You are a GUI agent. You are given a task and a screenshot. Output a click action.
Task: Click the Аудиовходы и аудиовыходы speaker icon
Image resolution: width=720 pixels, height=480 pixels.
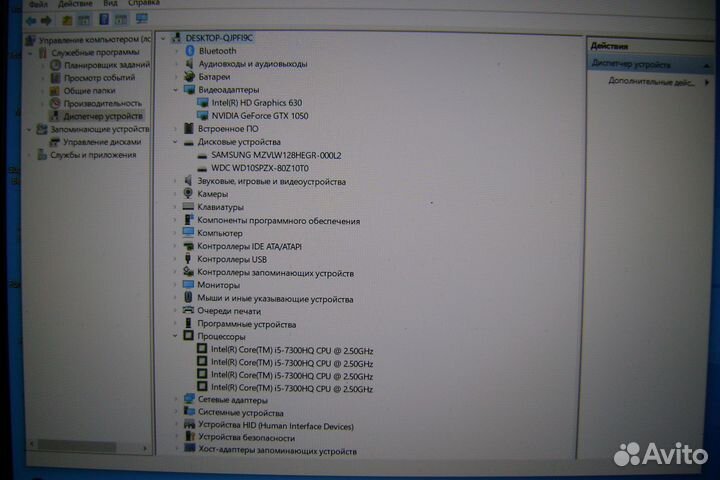pyautogui.click(x=189, y=64)
